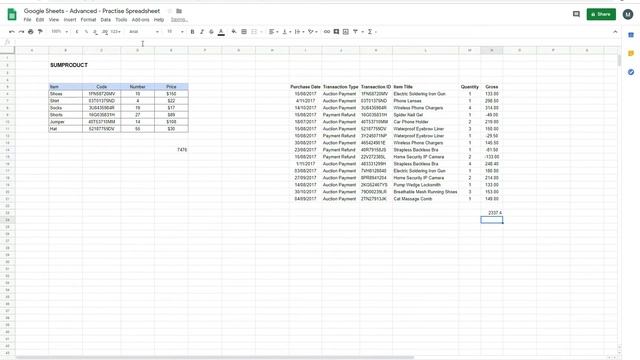Screen dimensions: 640x360
Task: Move document using folder icon
Action: (x=179, y=11)
